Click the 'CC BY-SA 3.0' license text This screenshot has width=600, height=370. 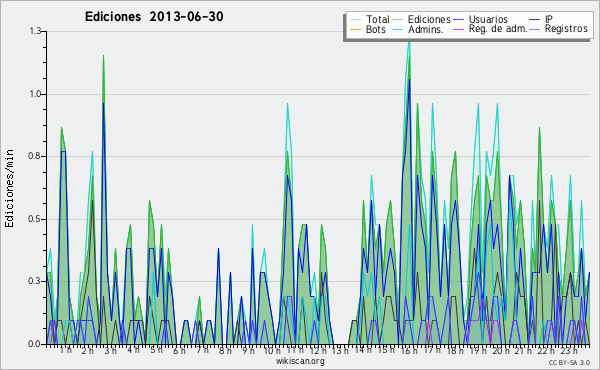click(569, 362)
